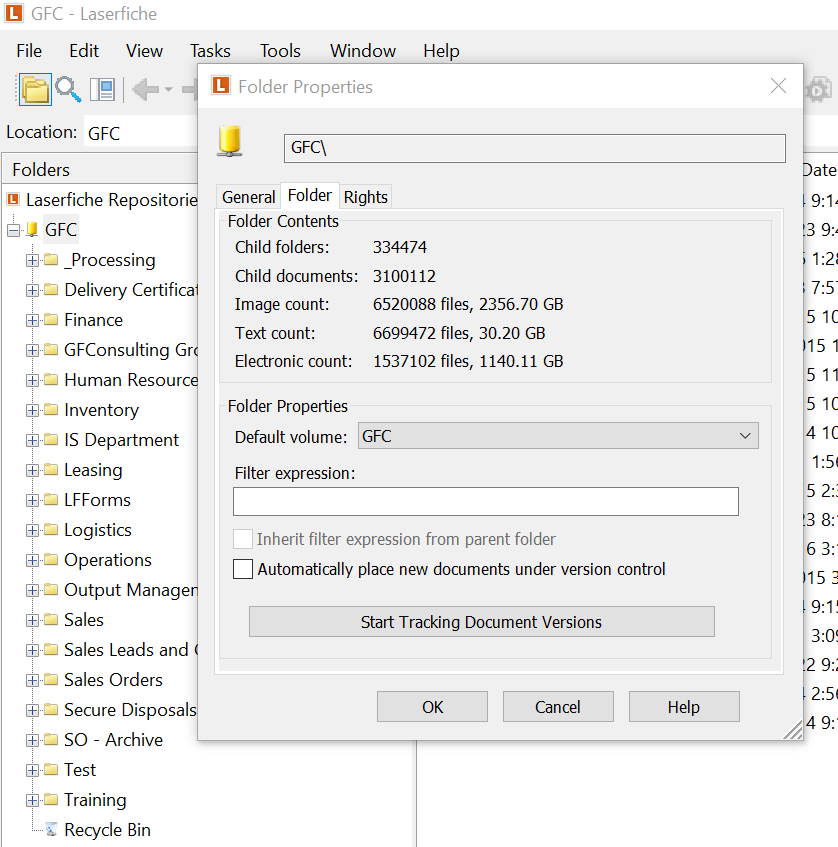Switch to the Rights tab
This screenshot has height=847, width=838.
point(366,197)
